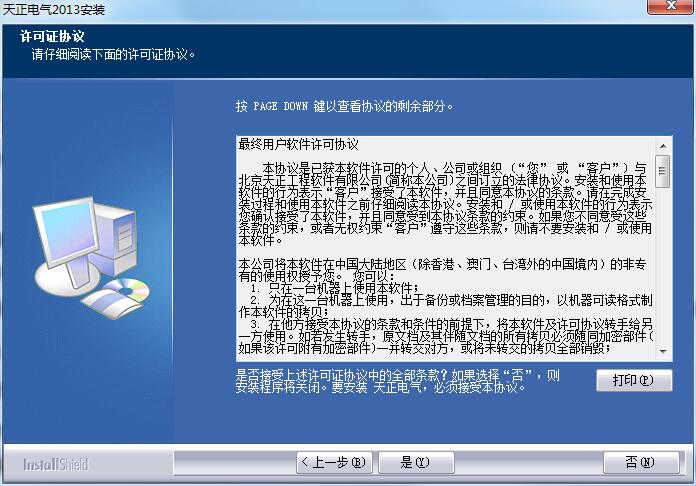Click the license text scroll-down arrow
Image resolution: width=696 pixels, height=486 pixels.
point(663,352)
